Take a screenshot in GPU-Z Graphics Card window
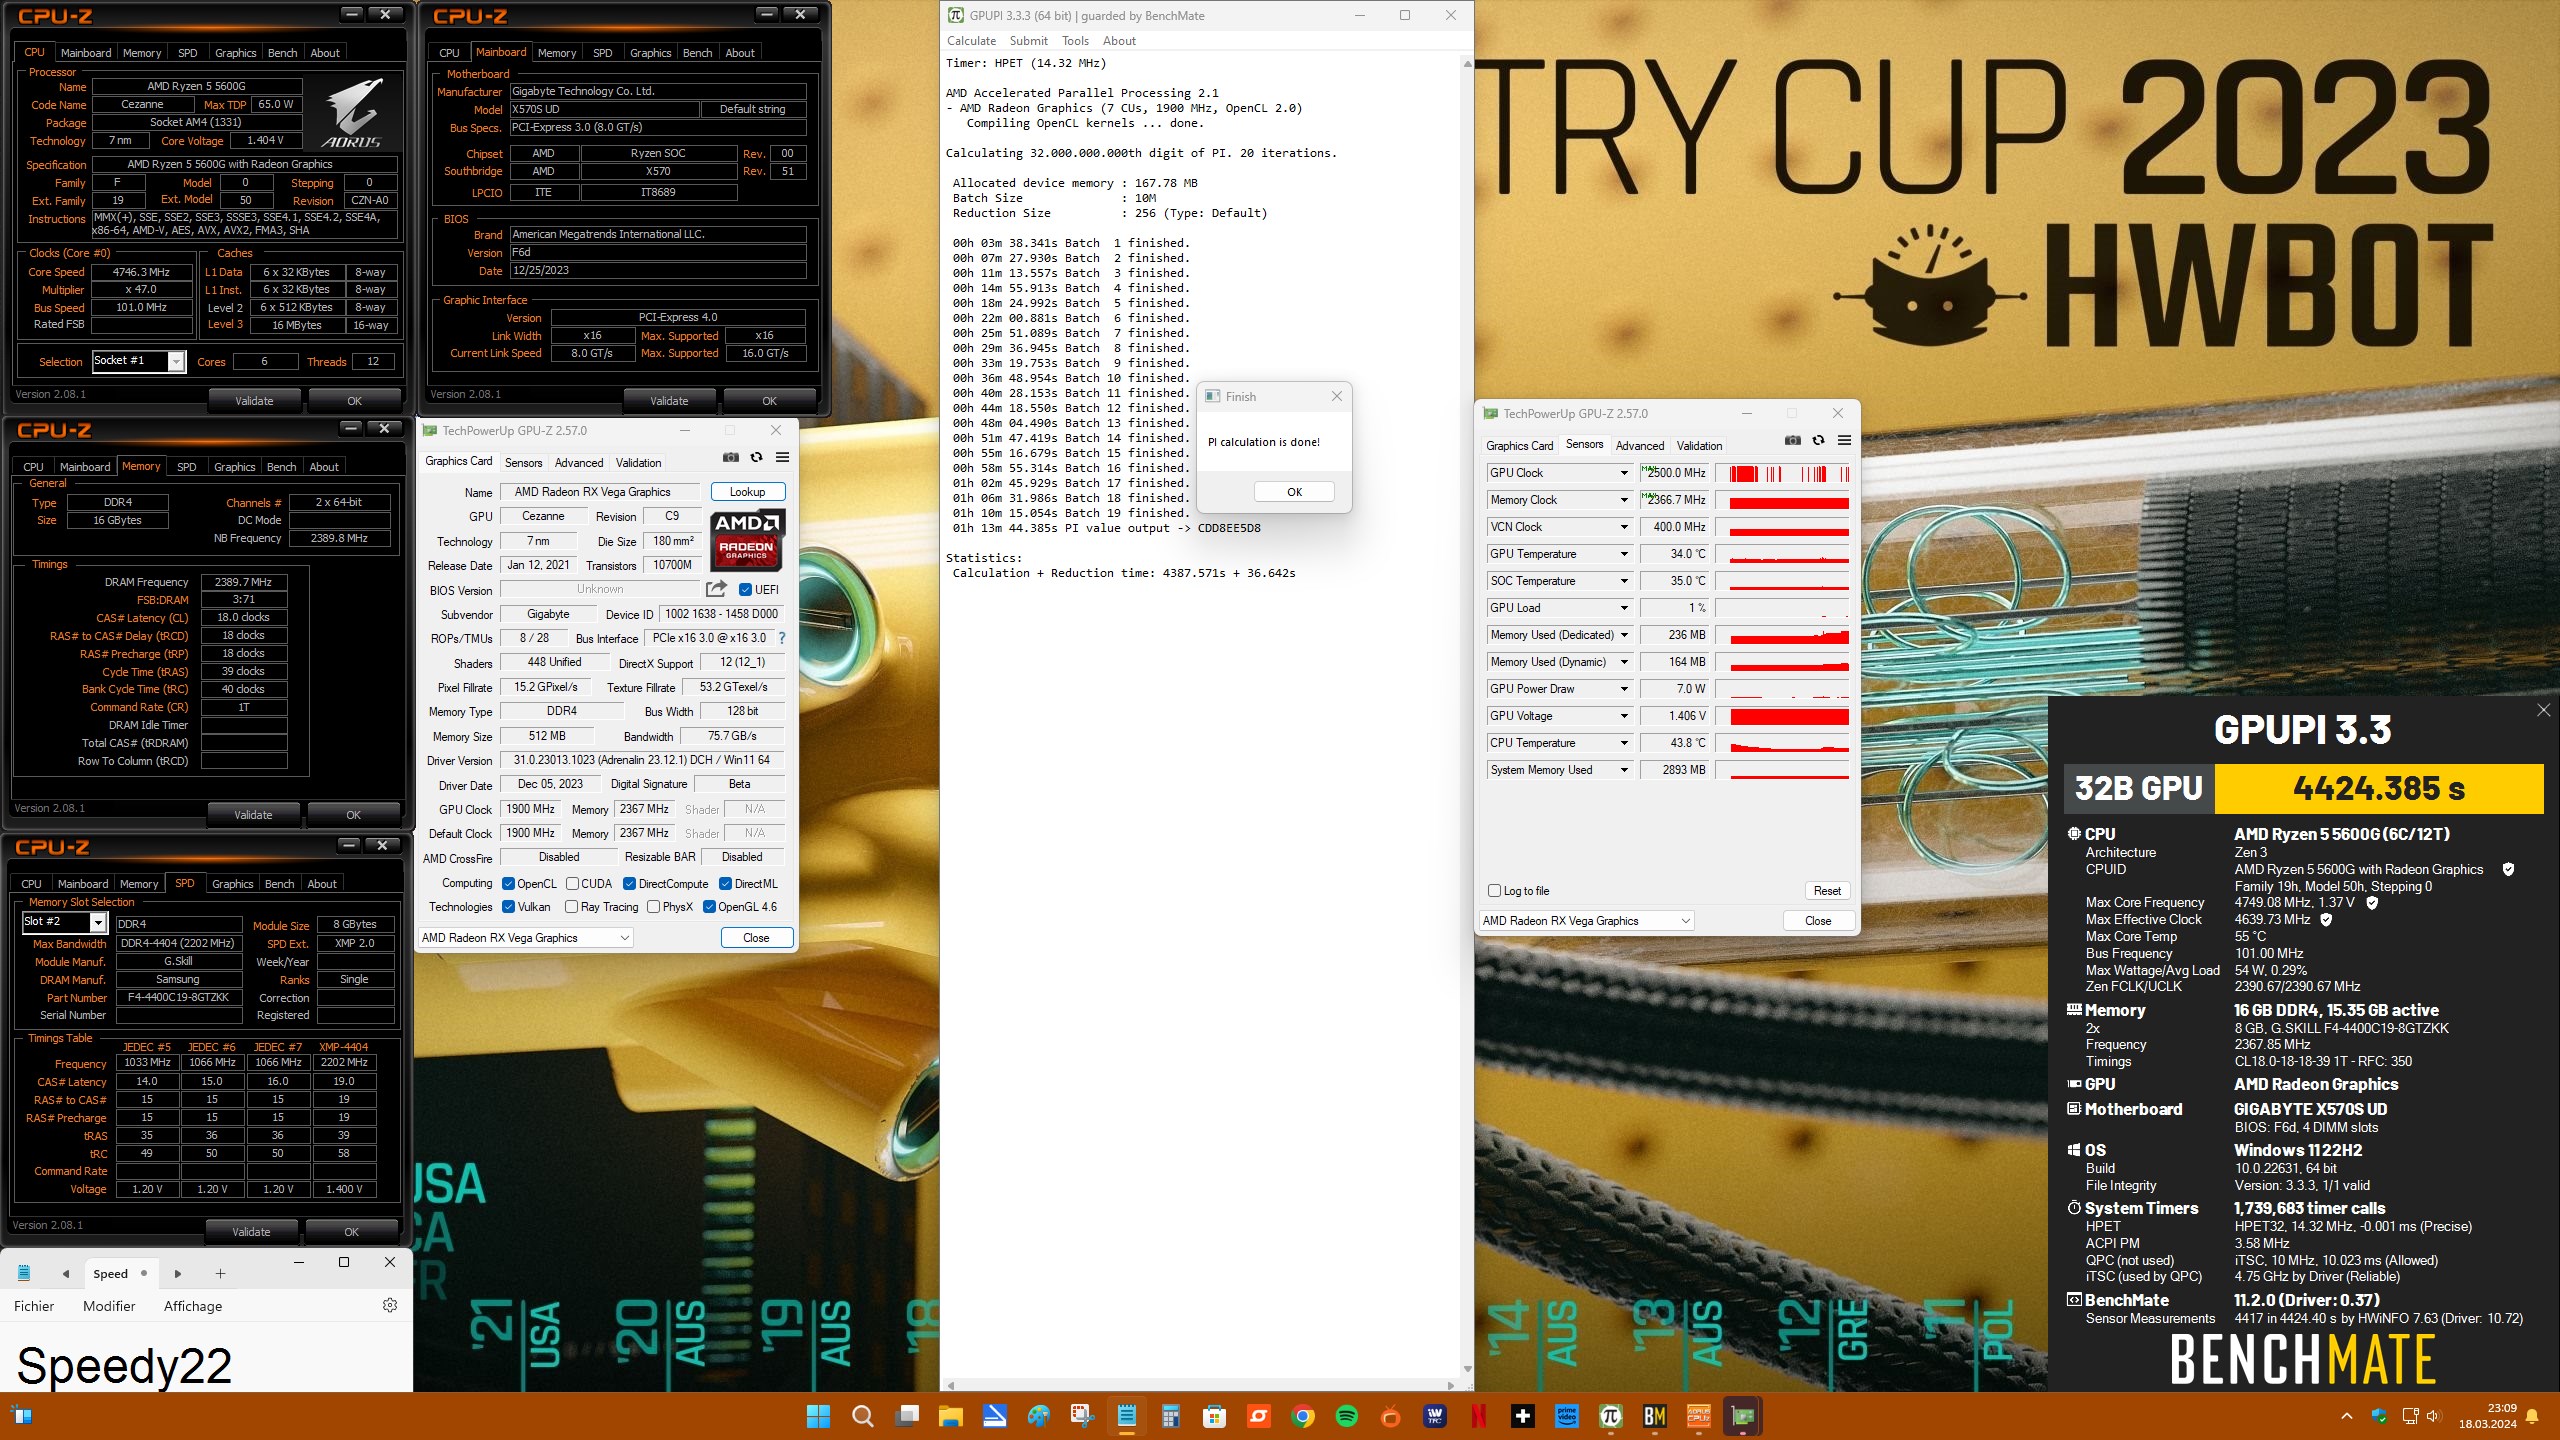 tap(731, 458)
